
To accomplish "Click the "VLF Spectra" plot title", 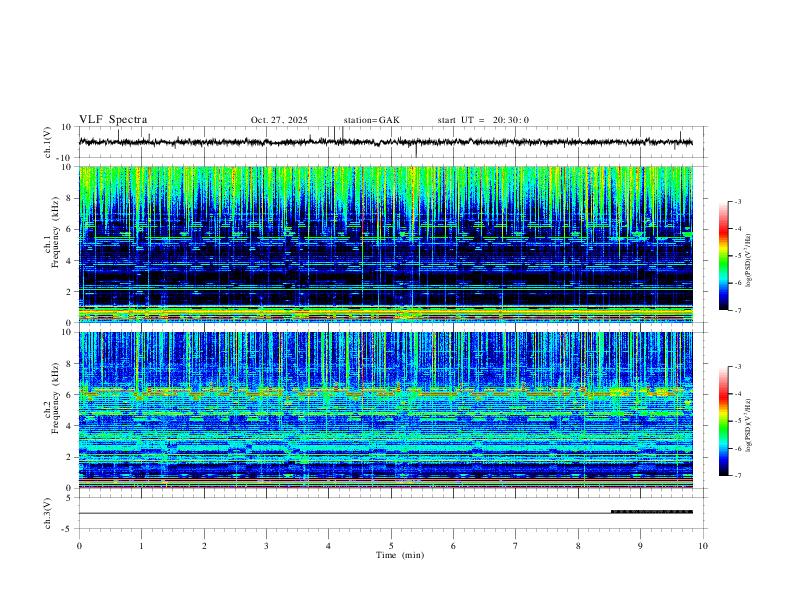I will coord(113,120).
